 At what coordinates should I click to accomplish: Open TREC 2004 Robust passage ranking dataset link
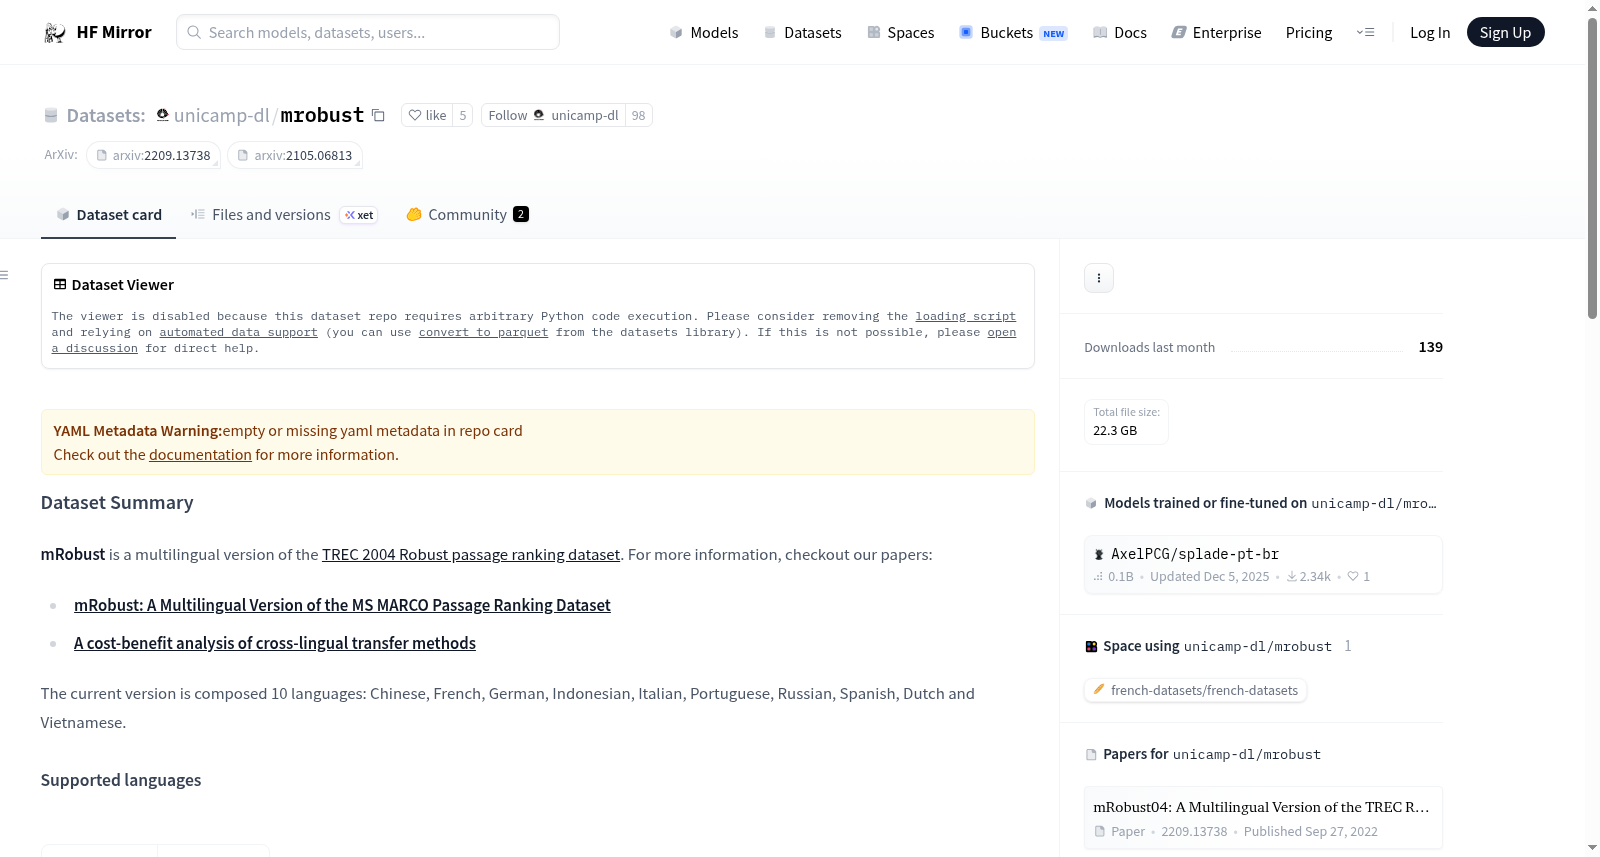click(471, 555)
